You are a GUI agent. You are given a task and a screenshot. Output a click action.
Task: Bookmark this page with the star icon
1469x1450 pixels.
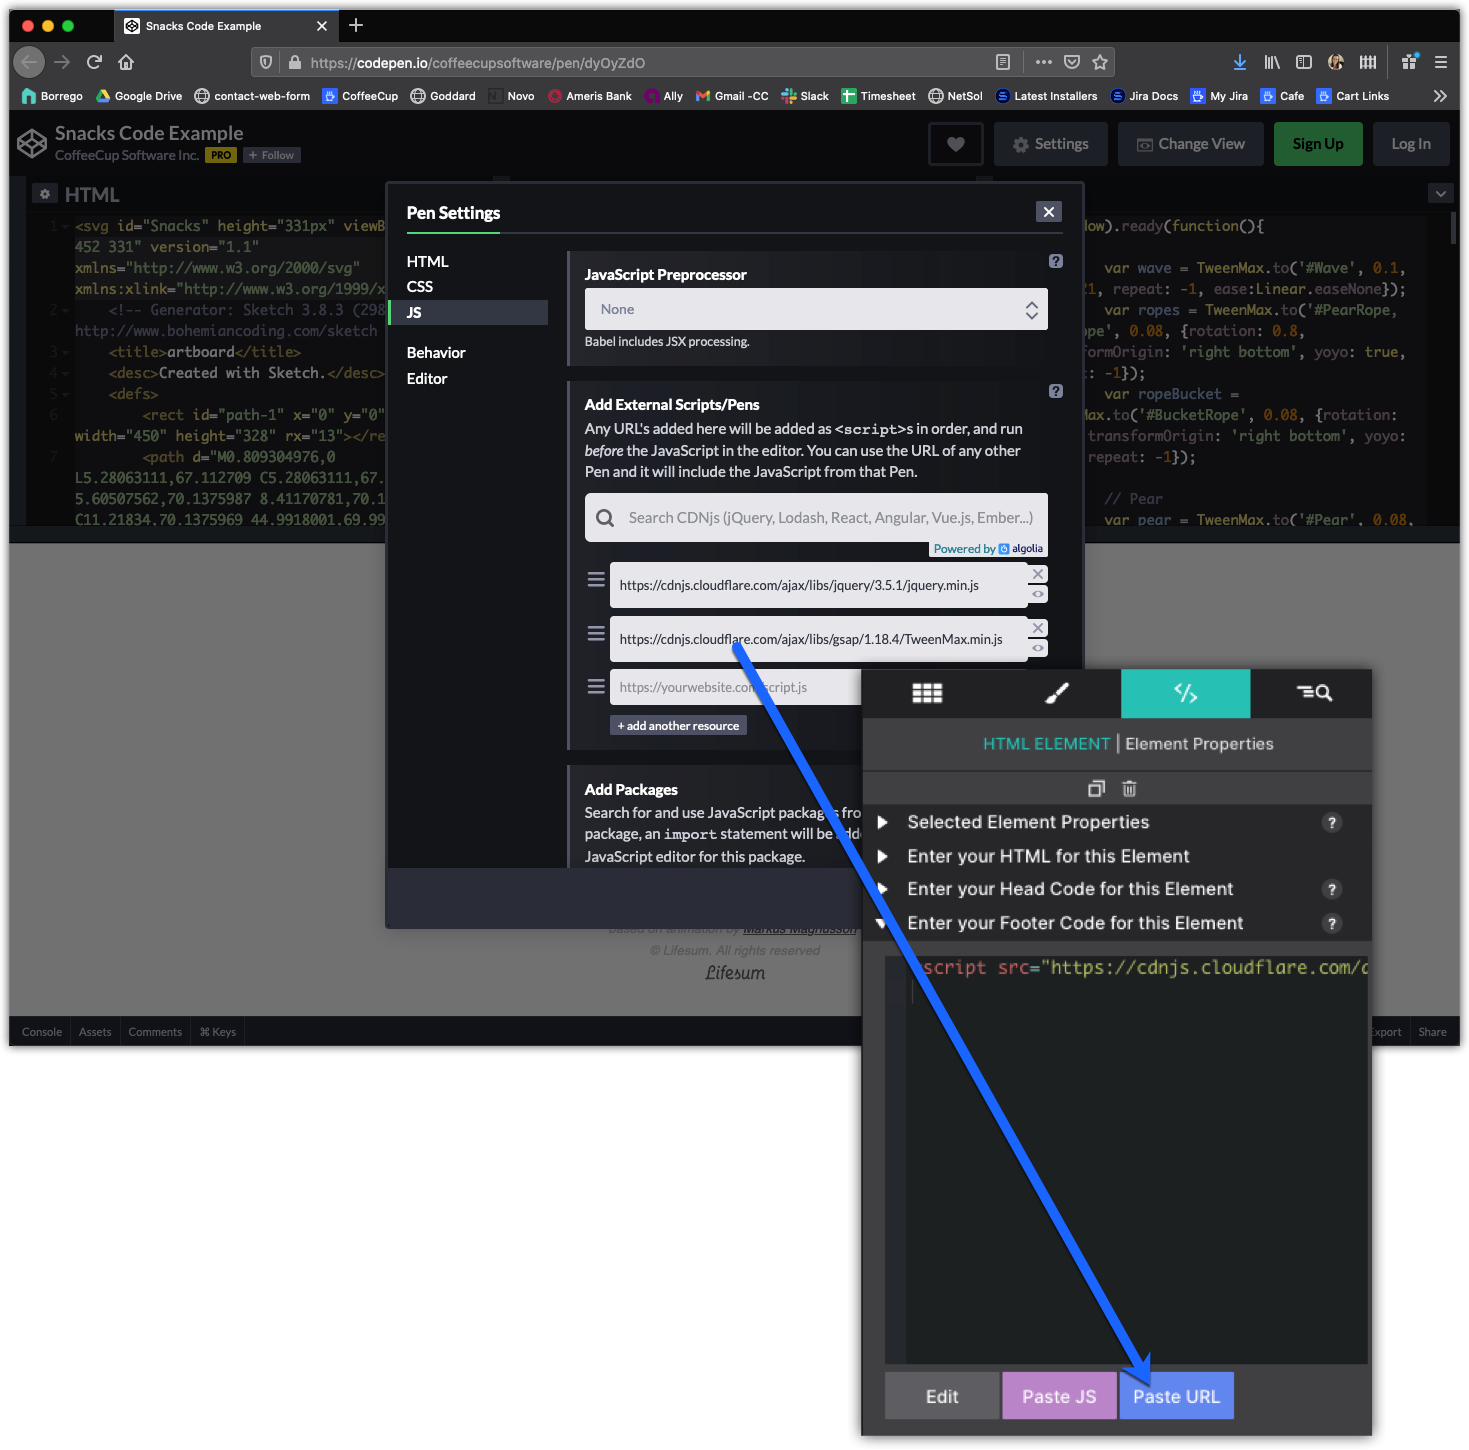pos(1100,62)
